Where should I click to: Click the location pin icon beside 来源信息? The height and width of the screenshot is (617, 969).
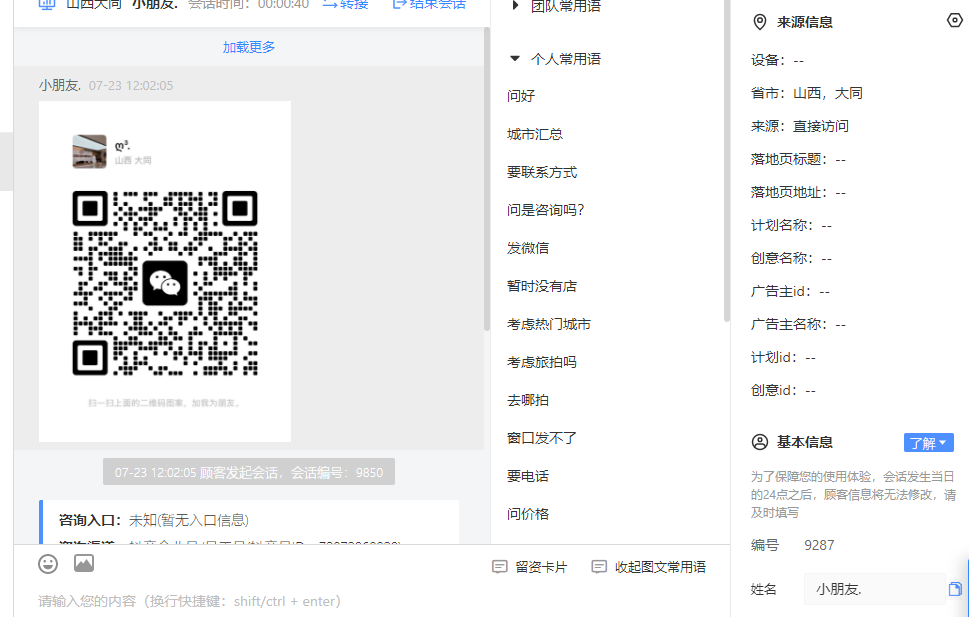760,22
